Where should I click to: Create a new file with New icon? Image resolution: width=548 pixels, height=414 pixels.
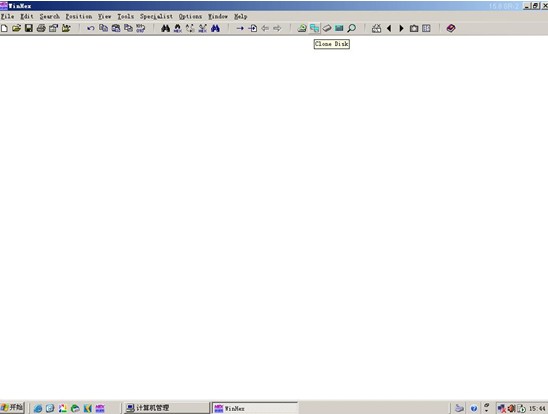pyautogui.click(x=4, y=28)
